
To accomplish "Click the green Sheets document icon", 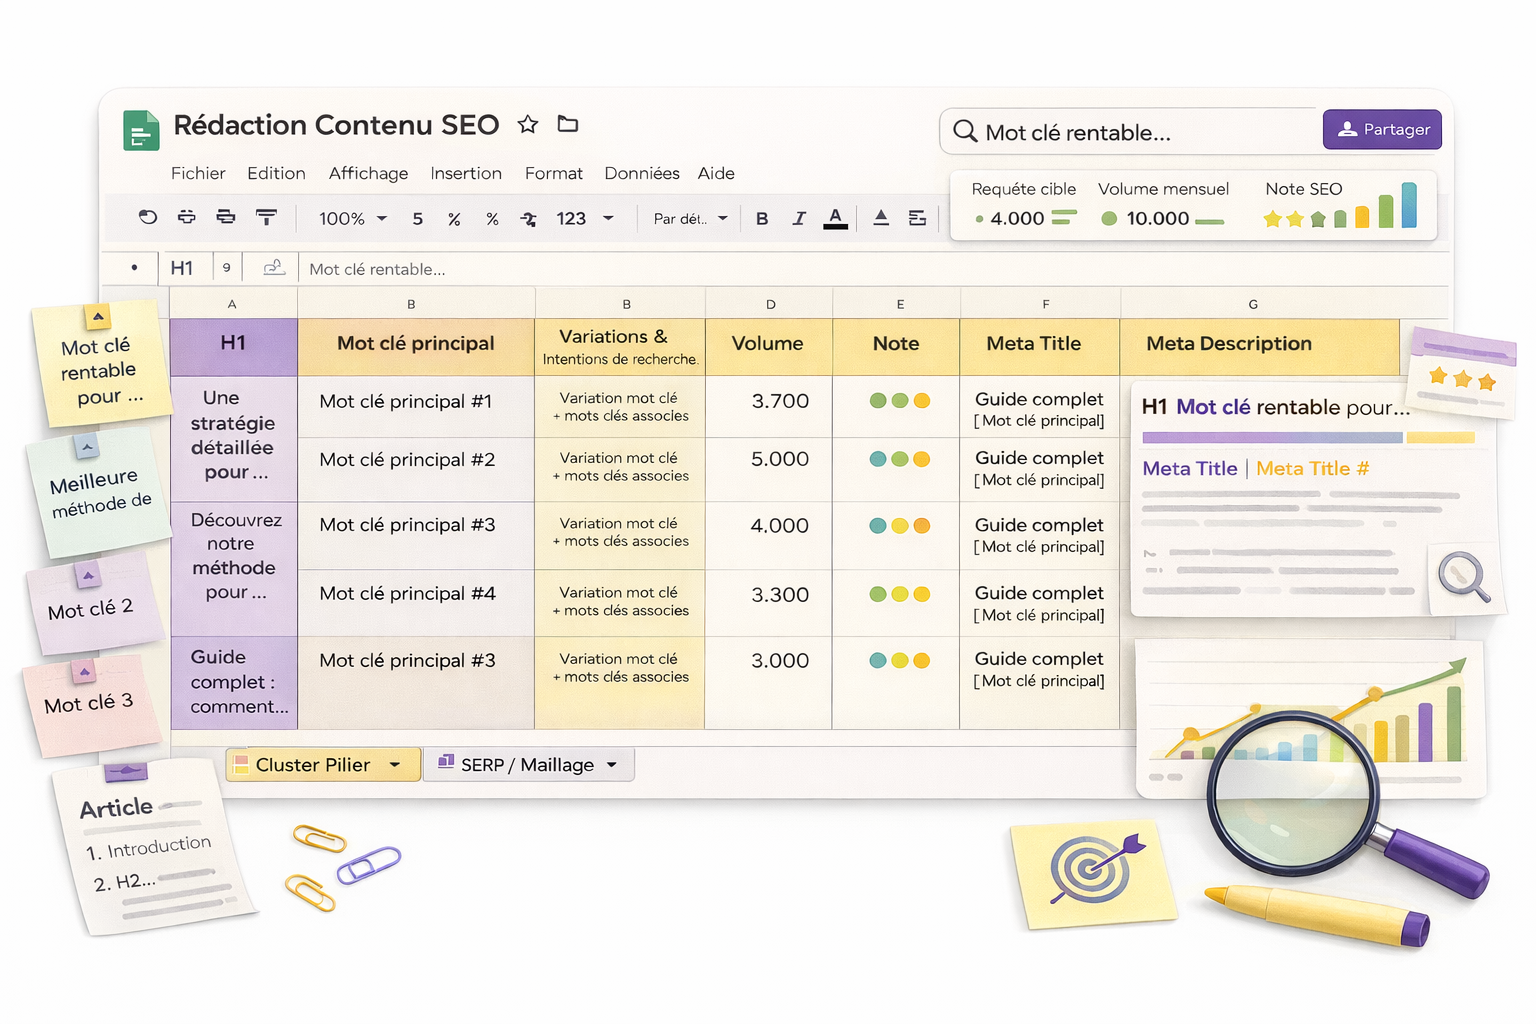I will [141, 130].
